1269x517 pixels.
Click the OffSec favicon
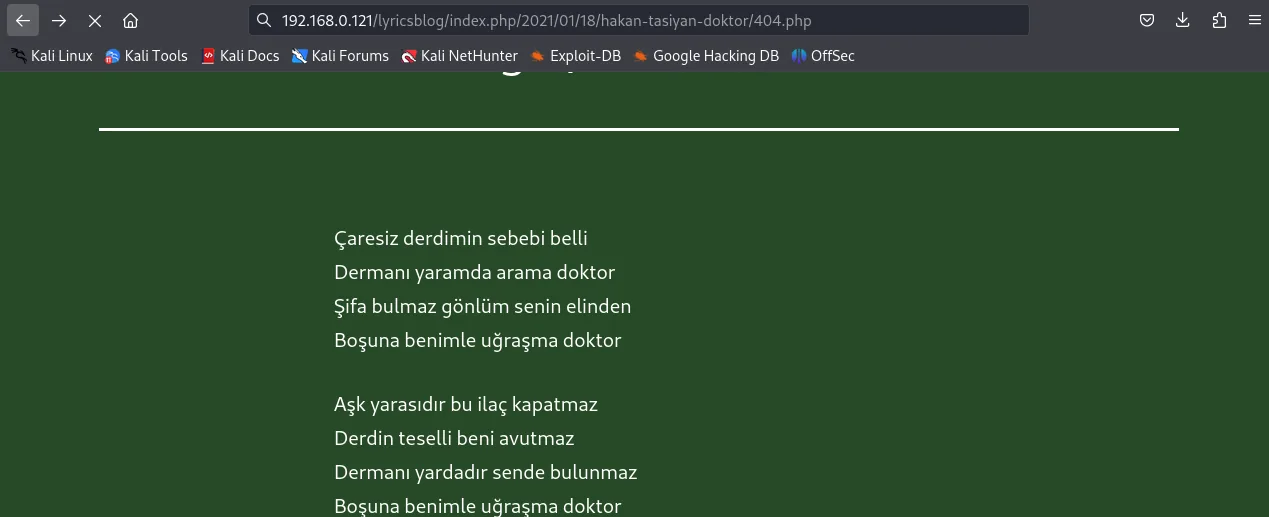coord(799,56)
